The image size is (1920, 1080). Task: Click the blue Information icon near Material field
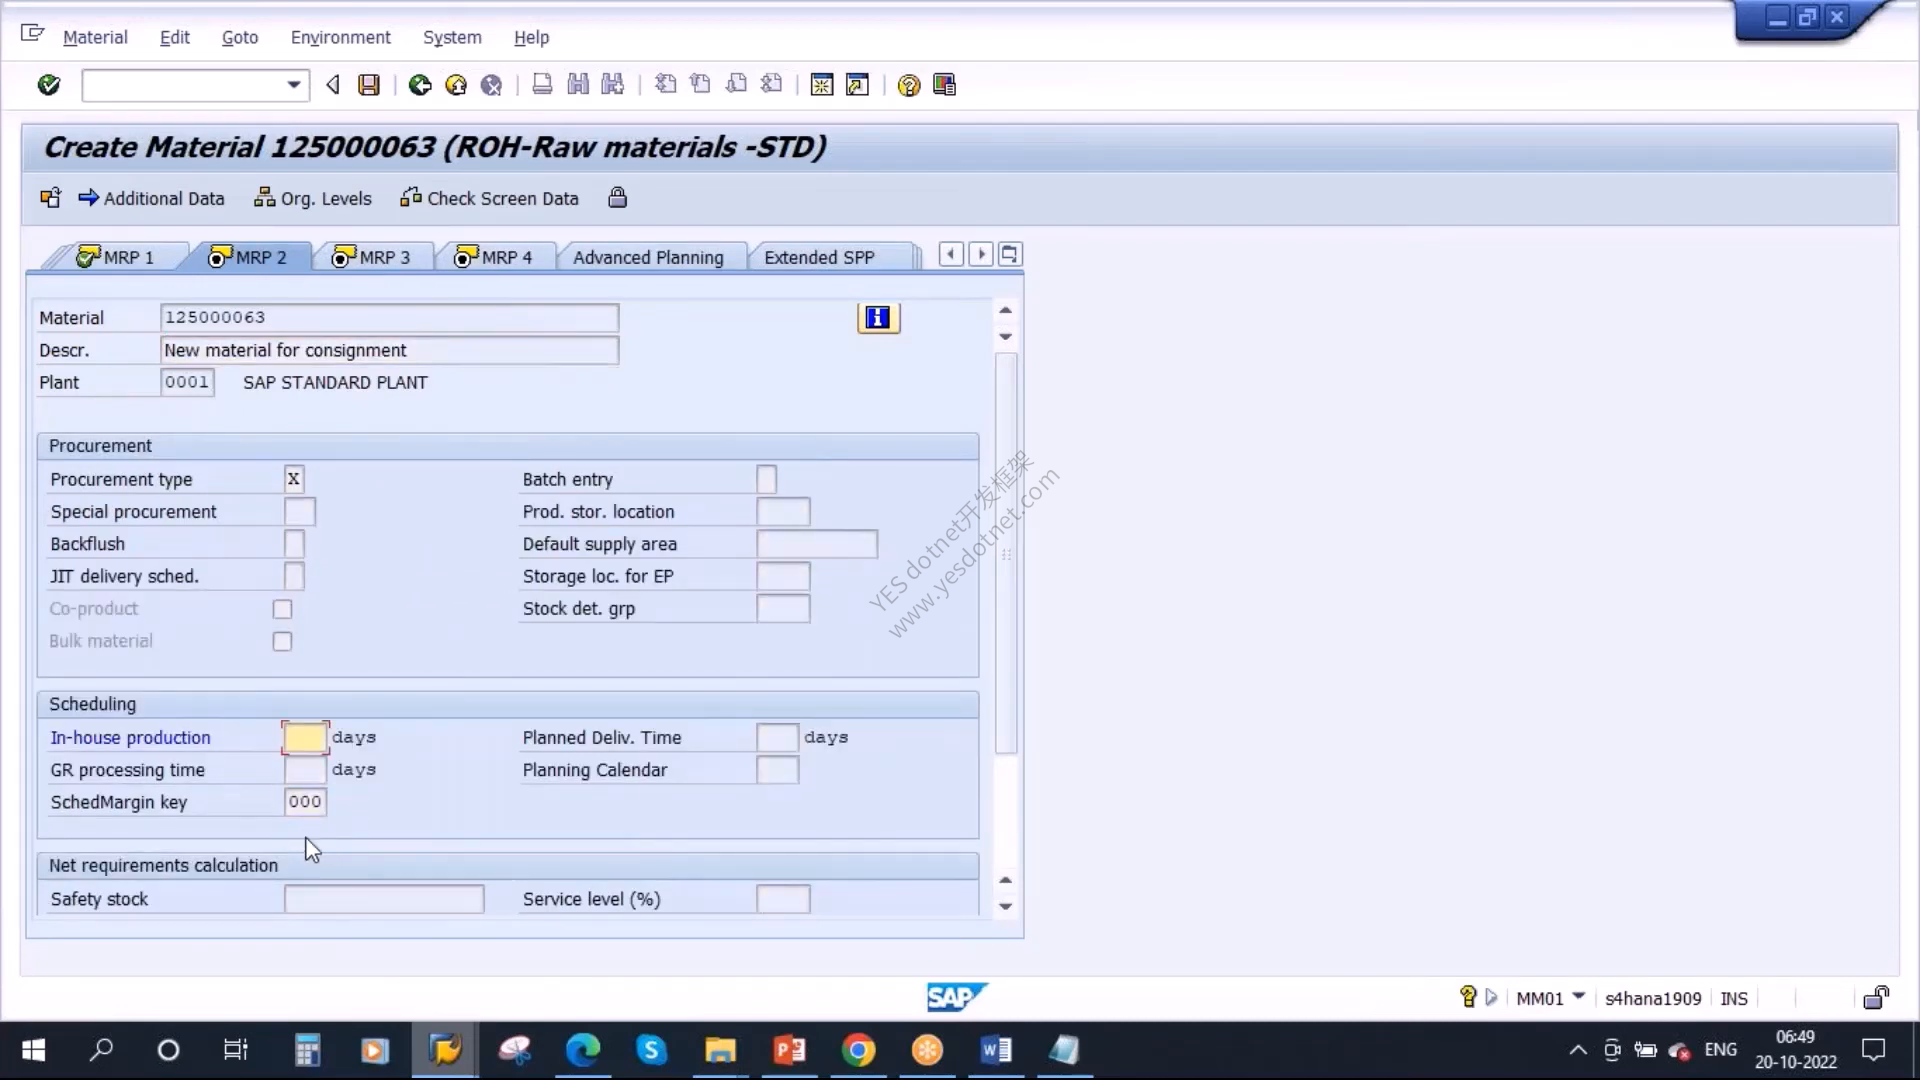(878, 318)
